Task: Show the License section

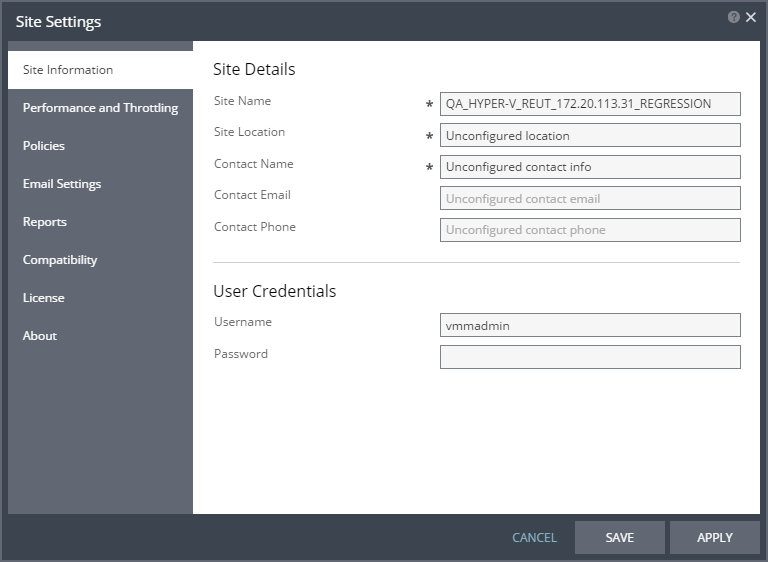Action: 100,297
